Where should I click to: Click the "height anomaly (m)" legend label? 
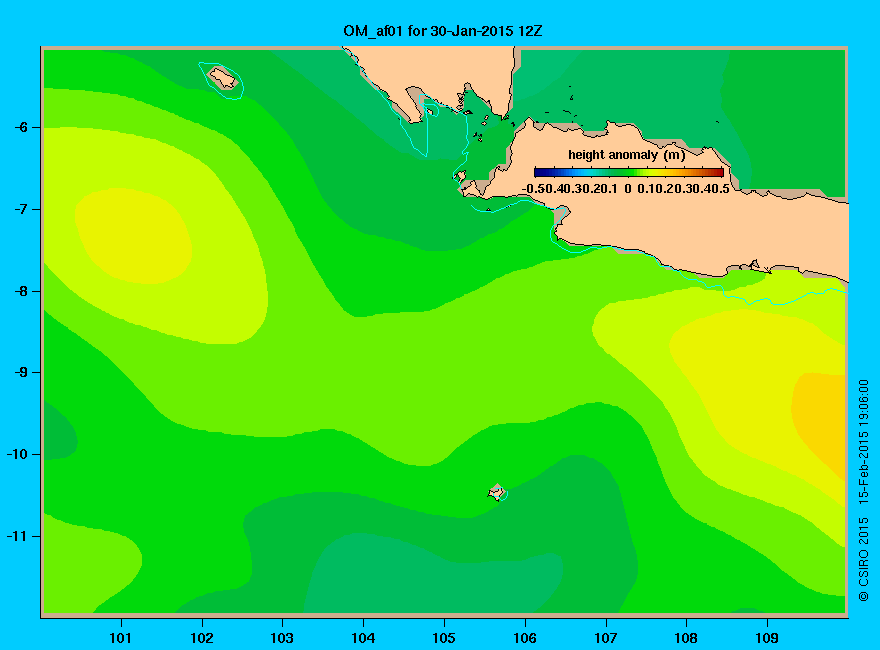tap(626, 155)
